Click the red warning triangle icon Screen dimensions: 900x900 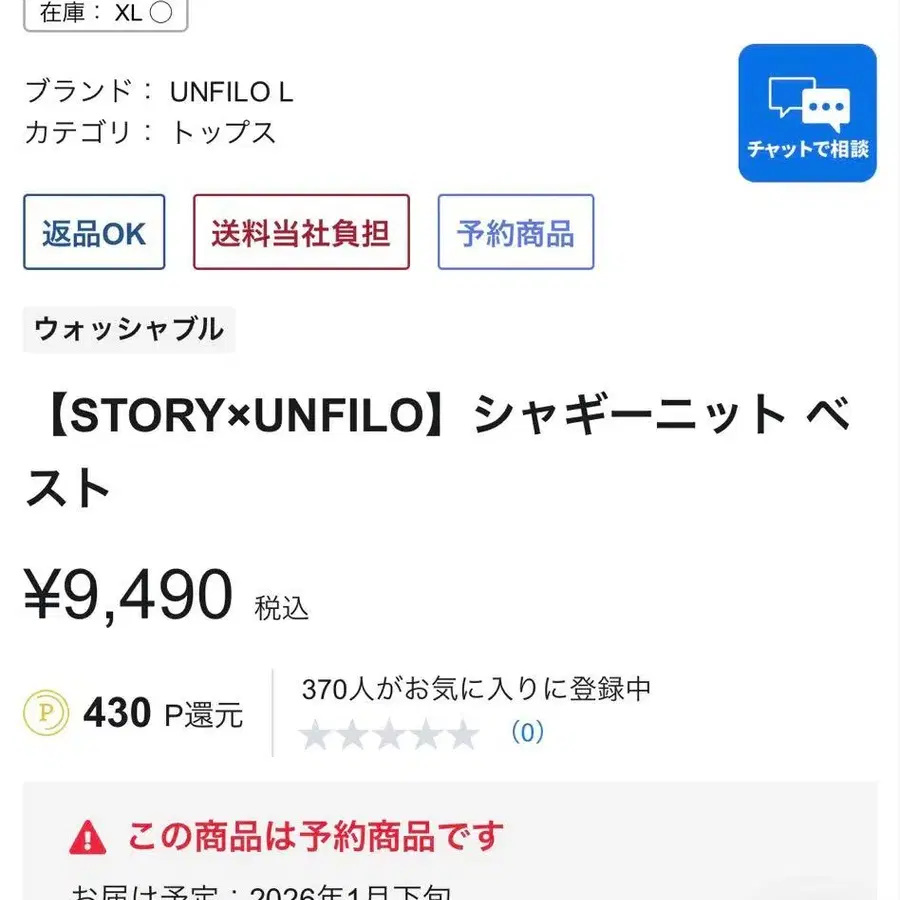pos(88,836)
